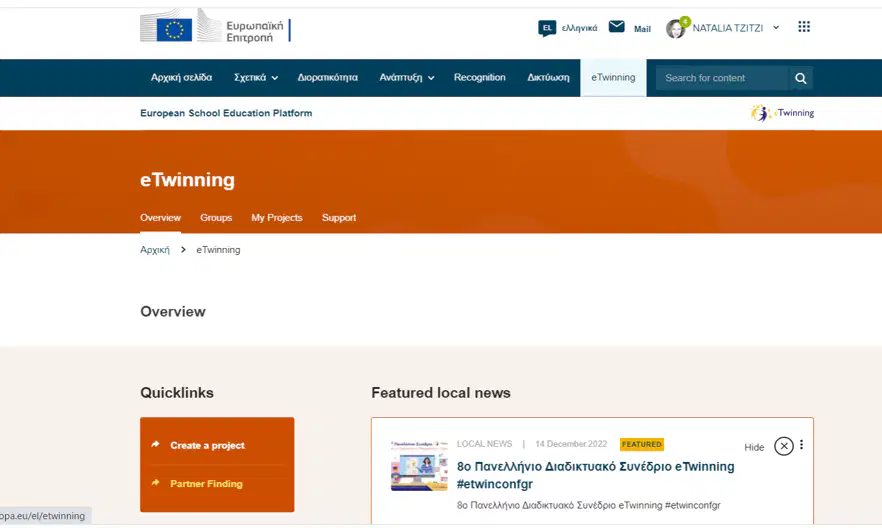Click arrow icon beside Create a project
The image size is (882, 528).
click(156, 444)
